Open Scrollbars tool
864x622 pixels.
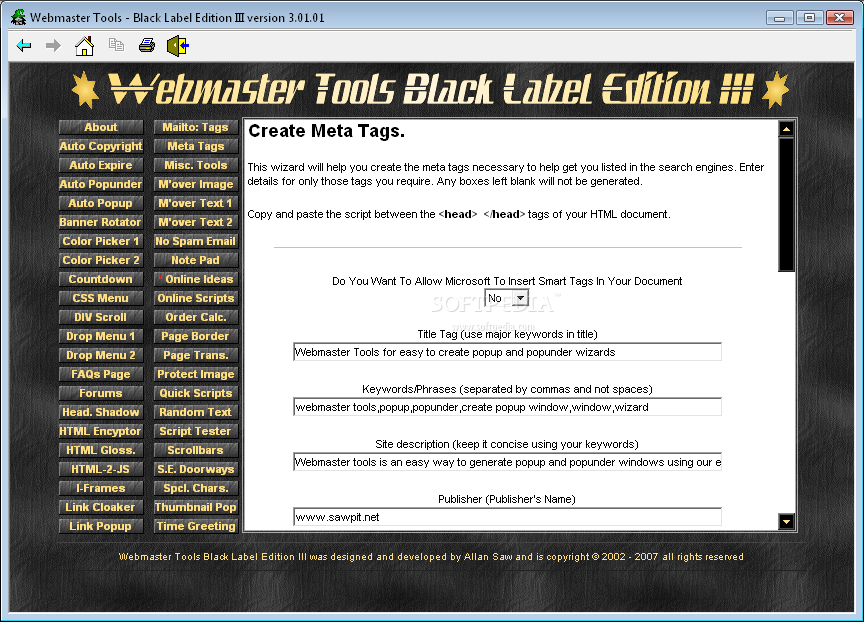[196, 450]
